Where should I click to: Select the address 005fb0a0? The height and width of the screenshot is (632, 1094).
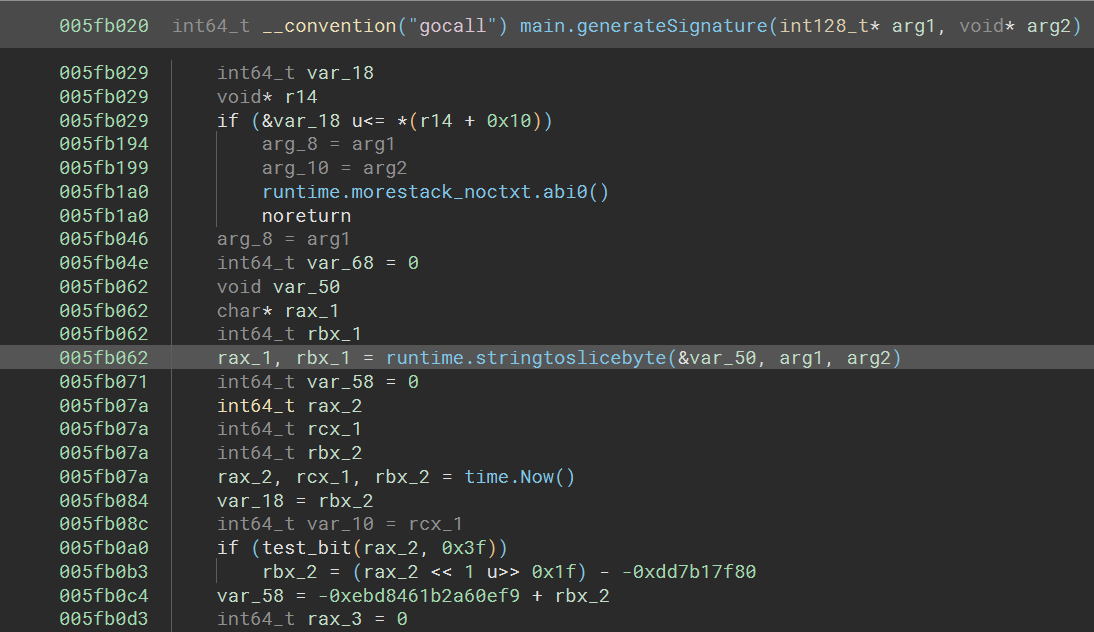[x=104, y=548]
